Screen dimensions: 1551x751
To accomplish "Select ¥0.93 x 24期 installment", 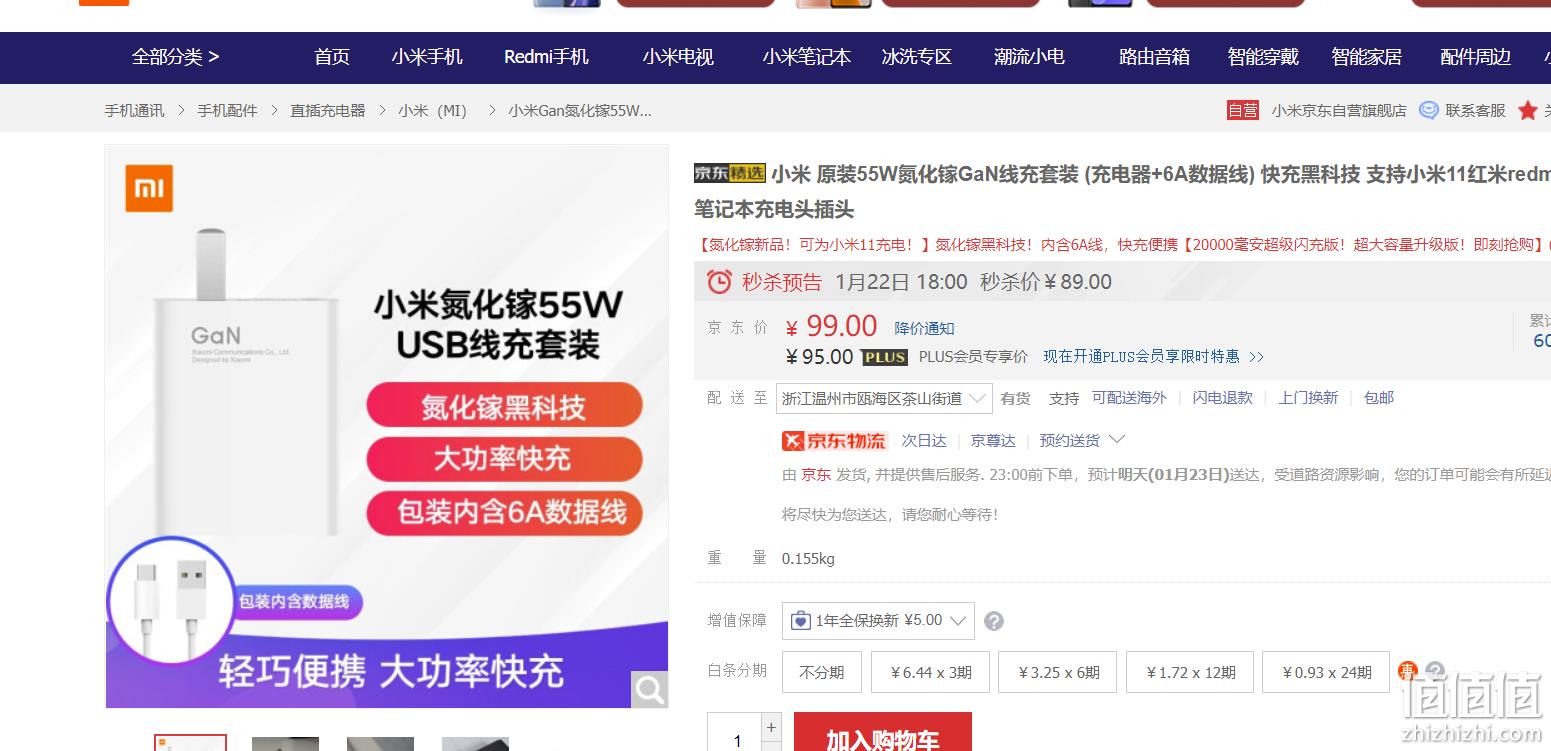I will tap(1326, 672).
